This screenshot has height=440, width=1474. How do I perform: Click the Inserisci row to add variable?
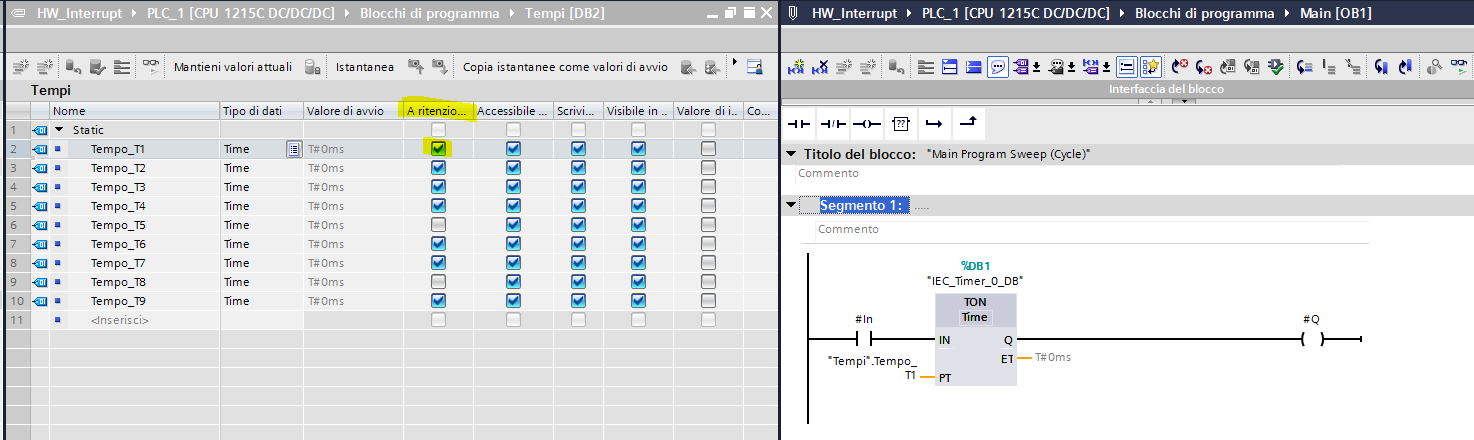[x=120, y=320]
